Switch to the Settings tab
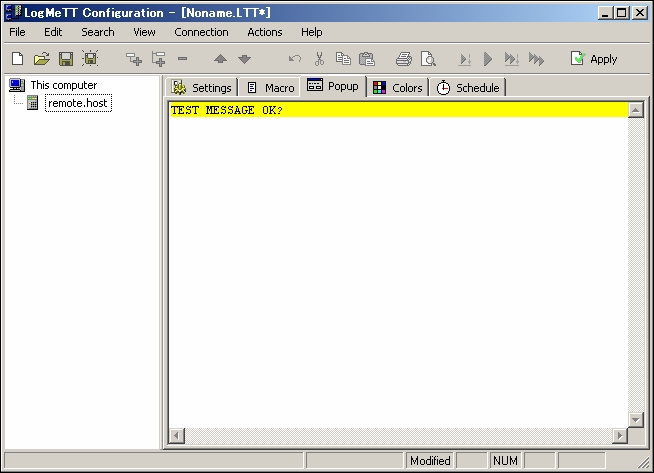 click(x=202, y=88)
